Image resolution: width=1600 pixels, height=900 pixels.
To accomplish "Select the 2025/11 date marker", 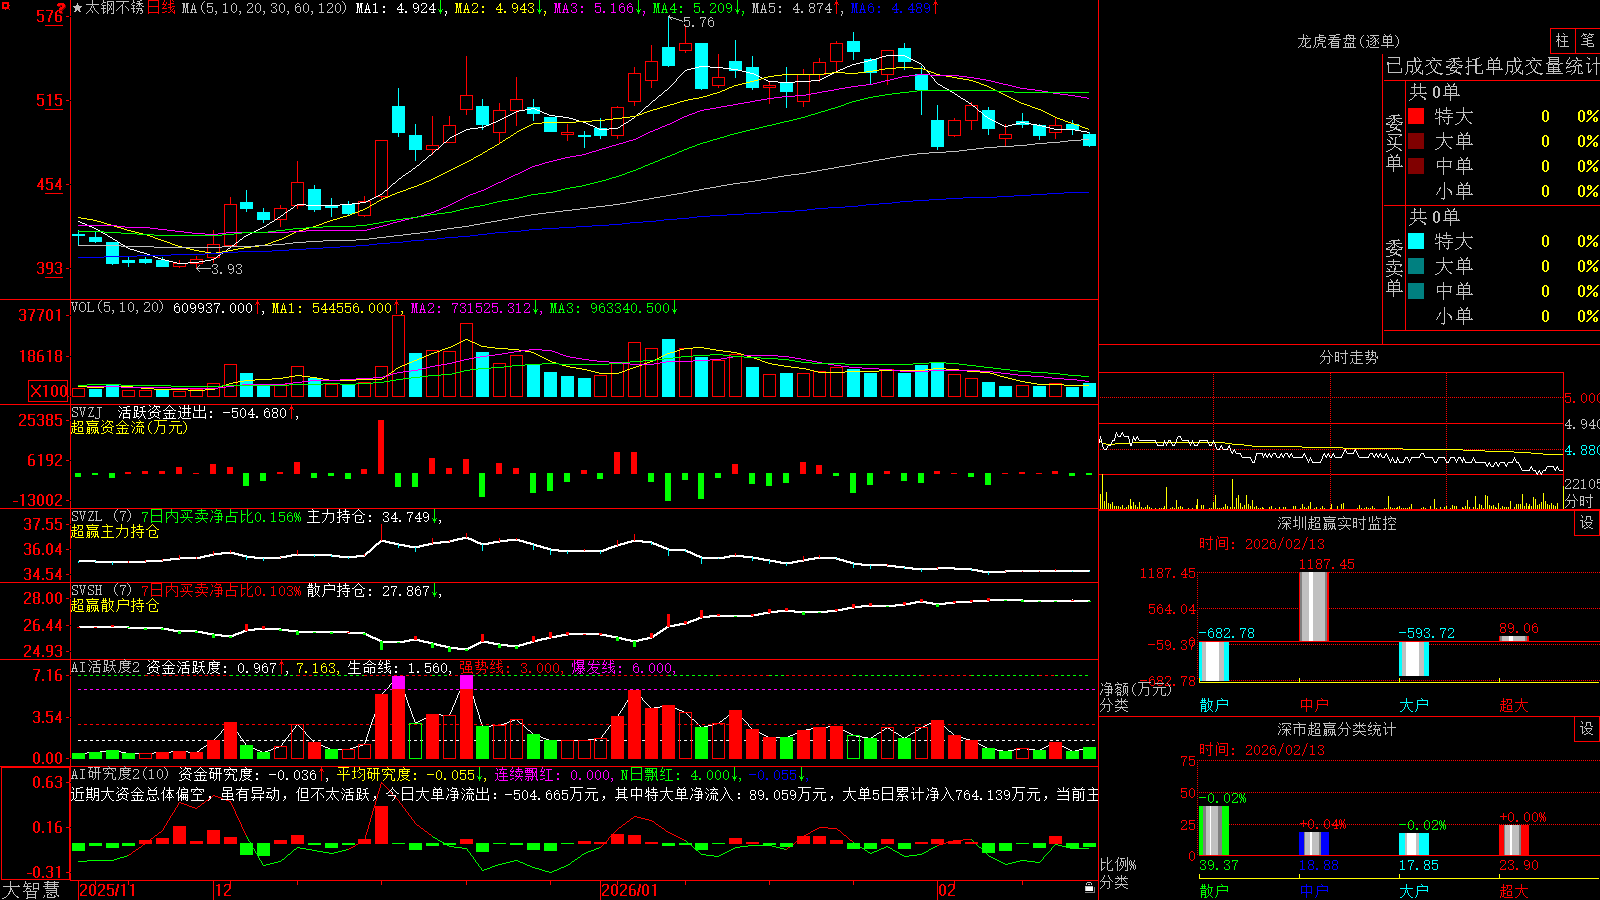I will tap(107, 890).
